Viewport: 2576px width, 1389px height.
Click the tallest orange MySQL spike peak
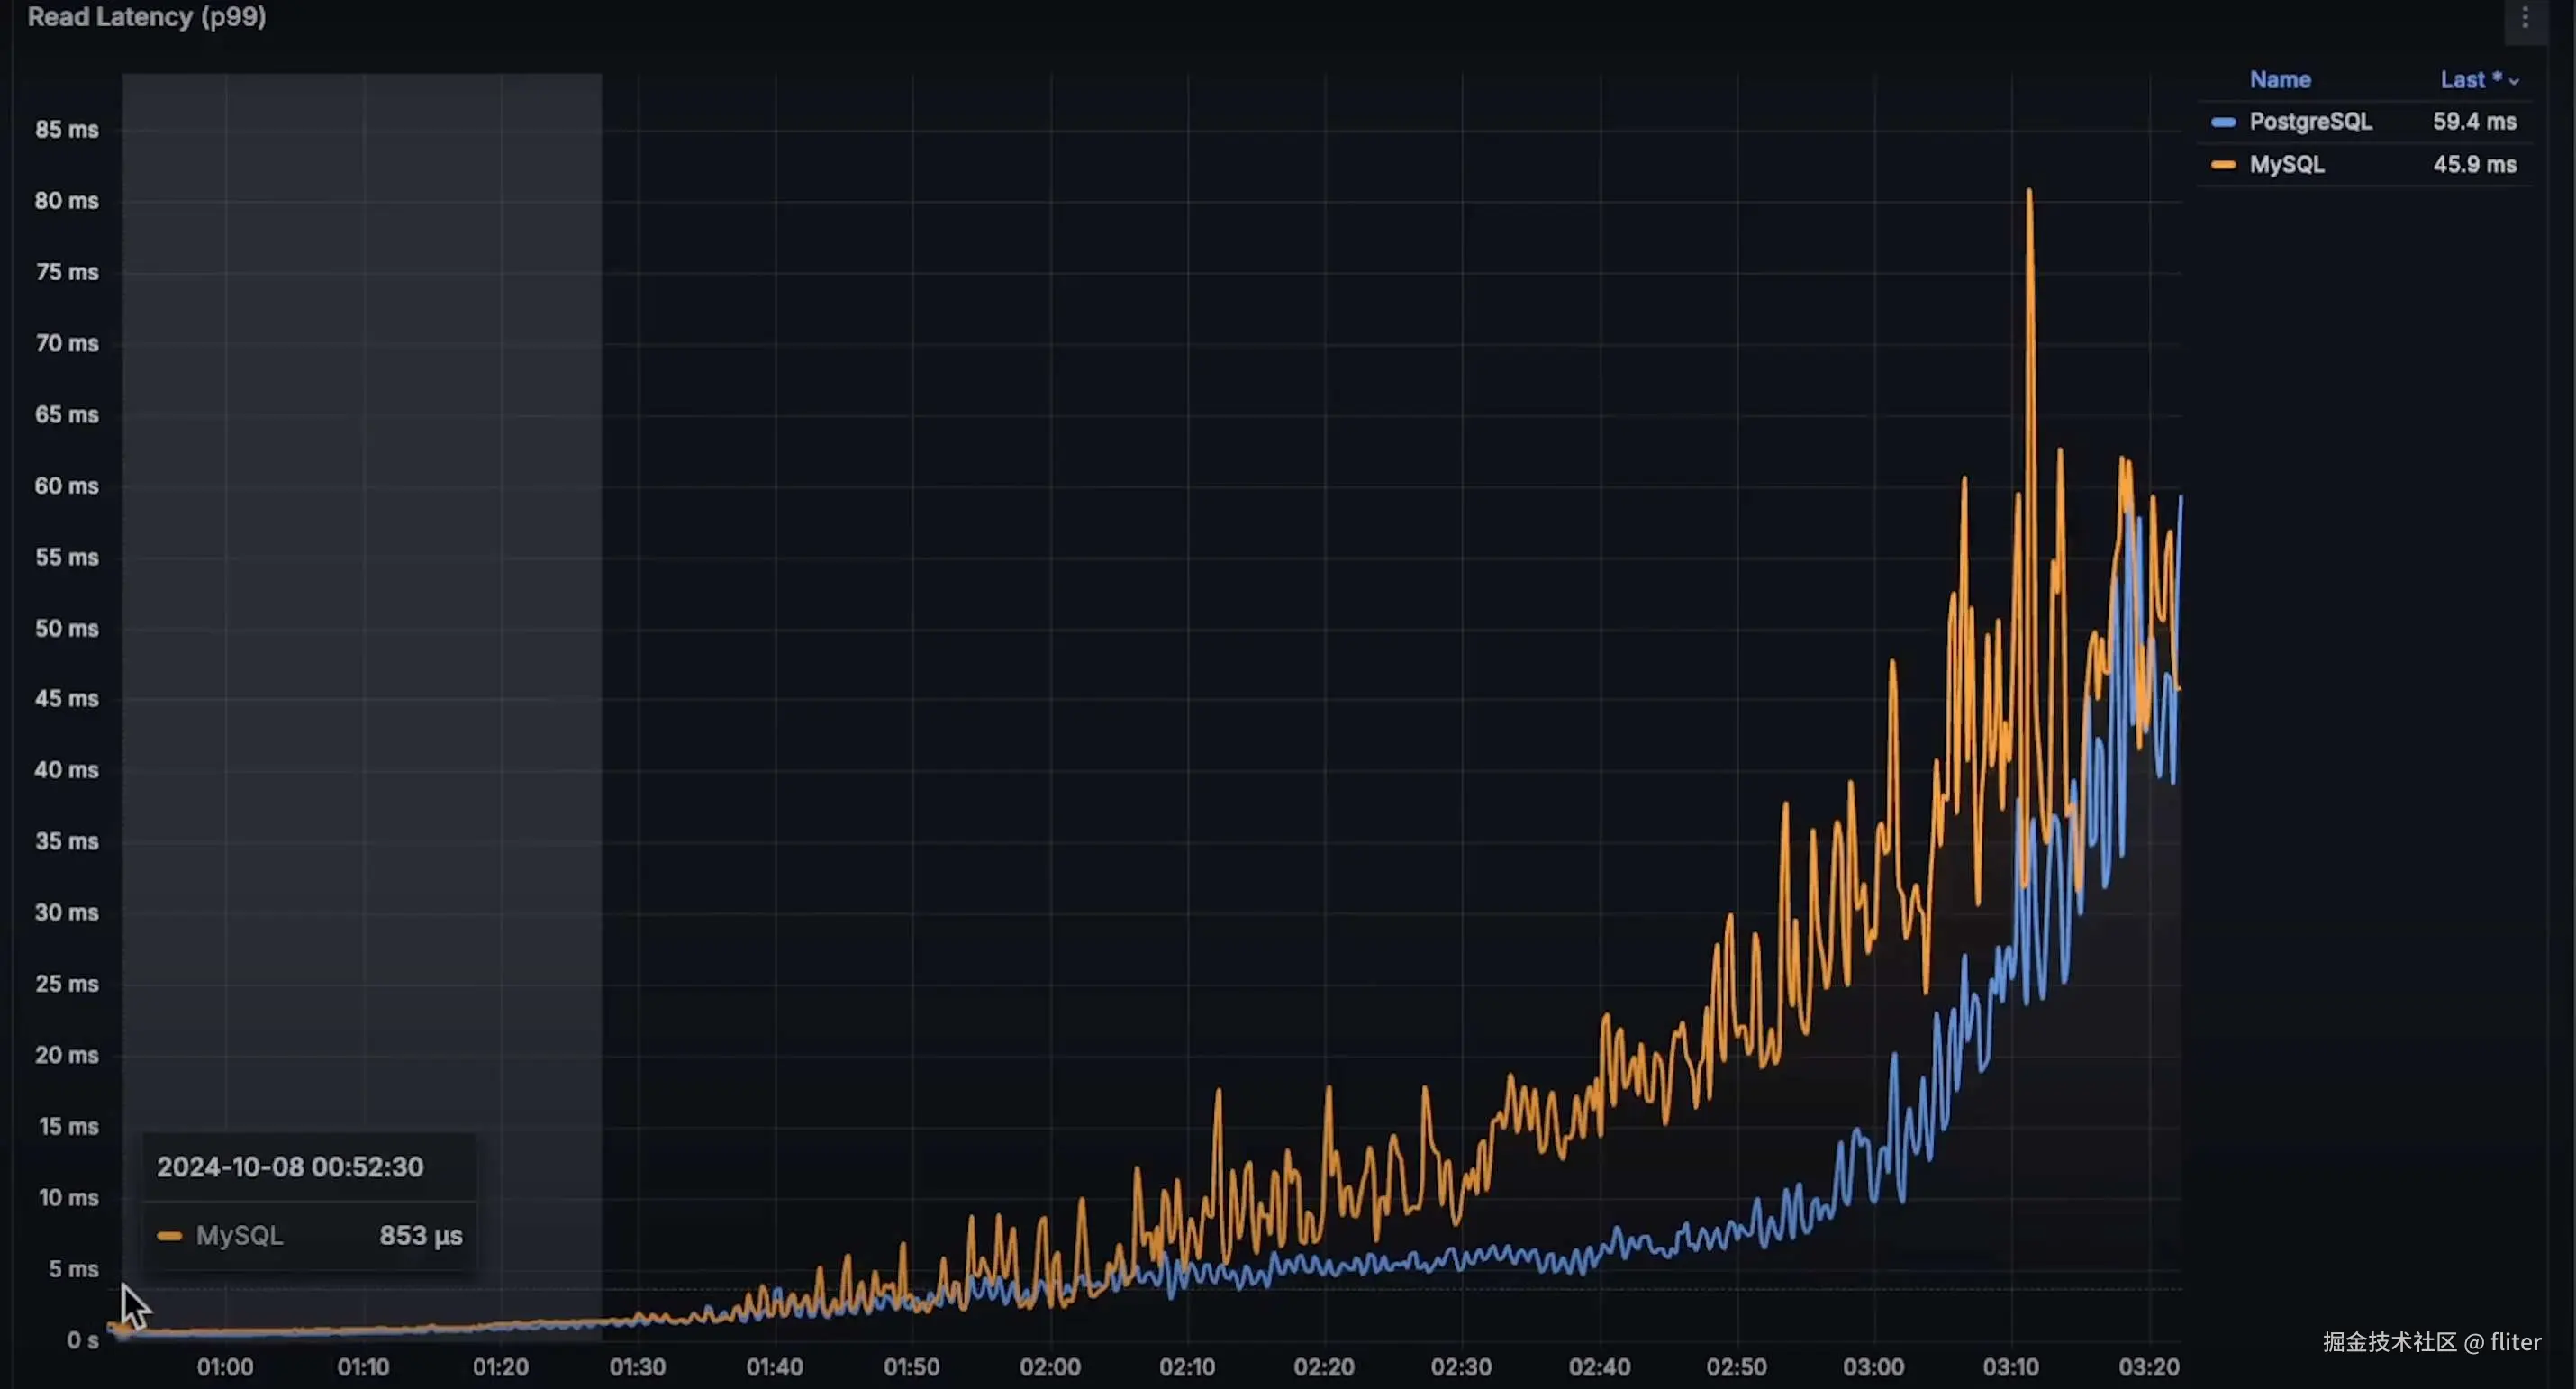pyautogui.click(x=2029, y=191)
